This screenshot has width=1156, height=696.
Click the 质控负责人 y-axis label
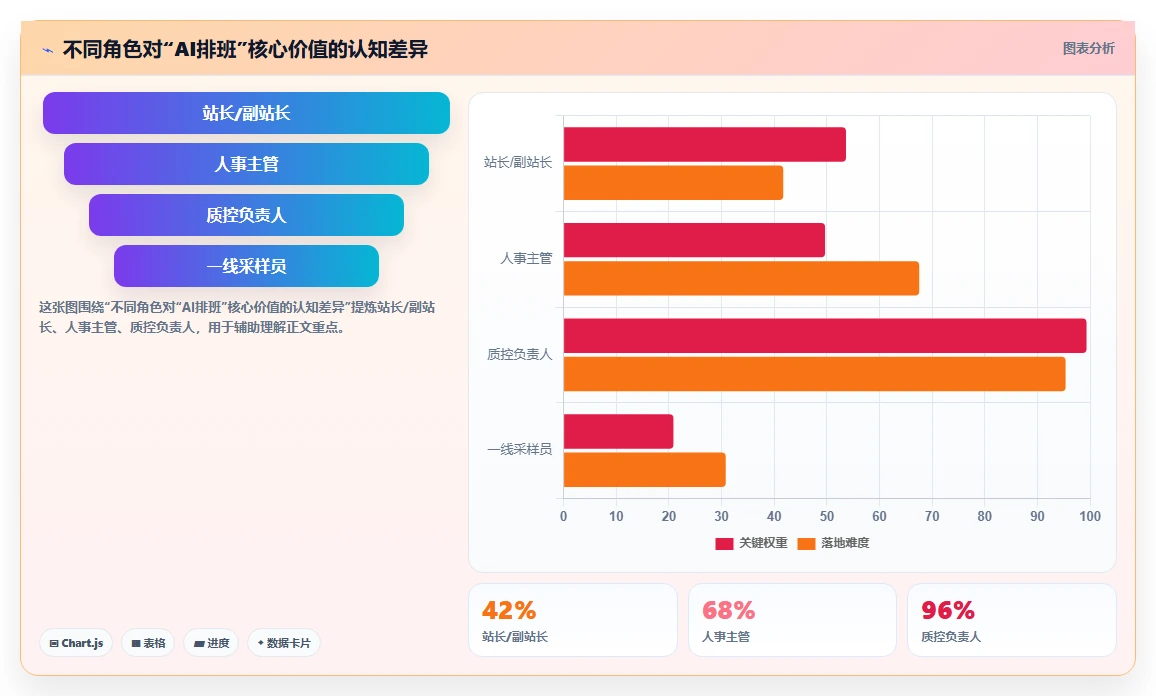[x=519, y=354]
